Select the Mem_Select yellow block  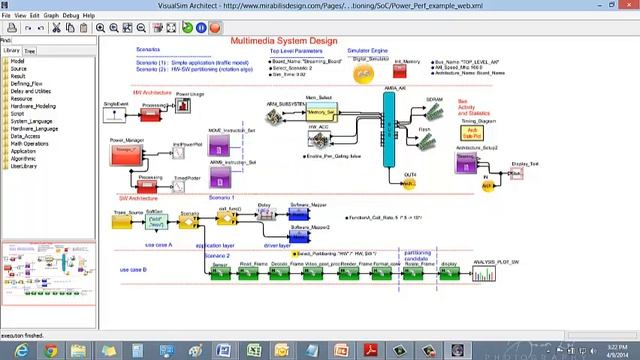click(322, 111)
